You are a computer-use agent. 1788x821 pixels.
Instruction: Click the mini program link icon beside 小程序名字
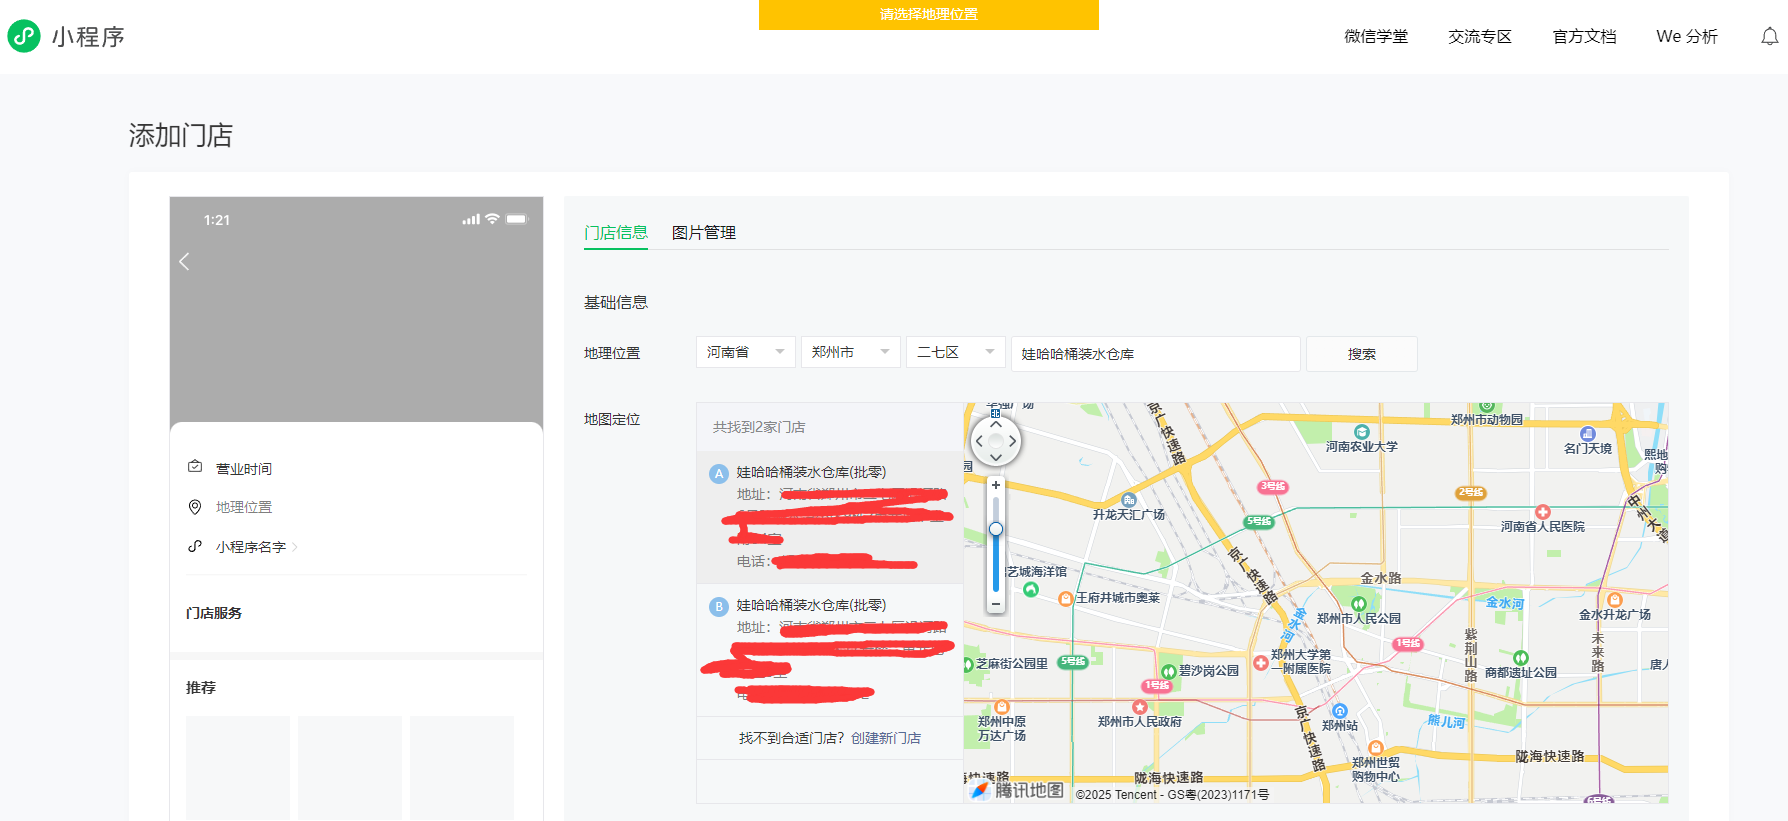coord(195,546)
